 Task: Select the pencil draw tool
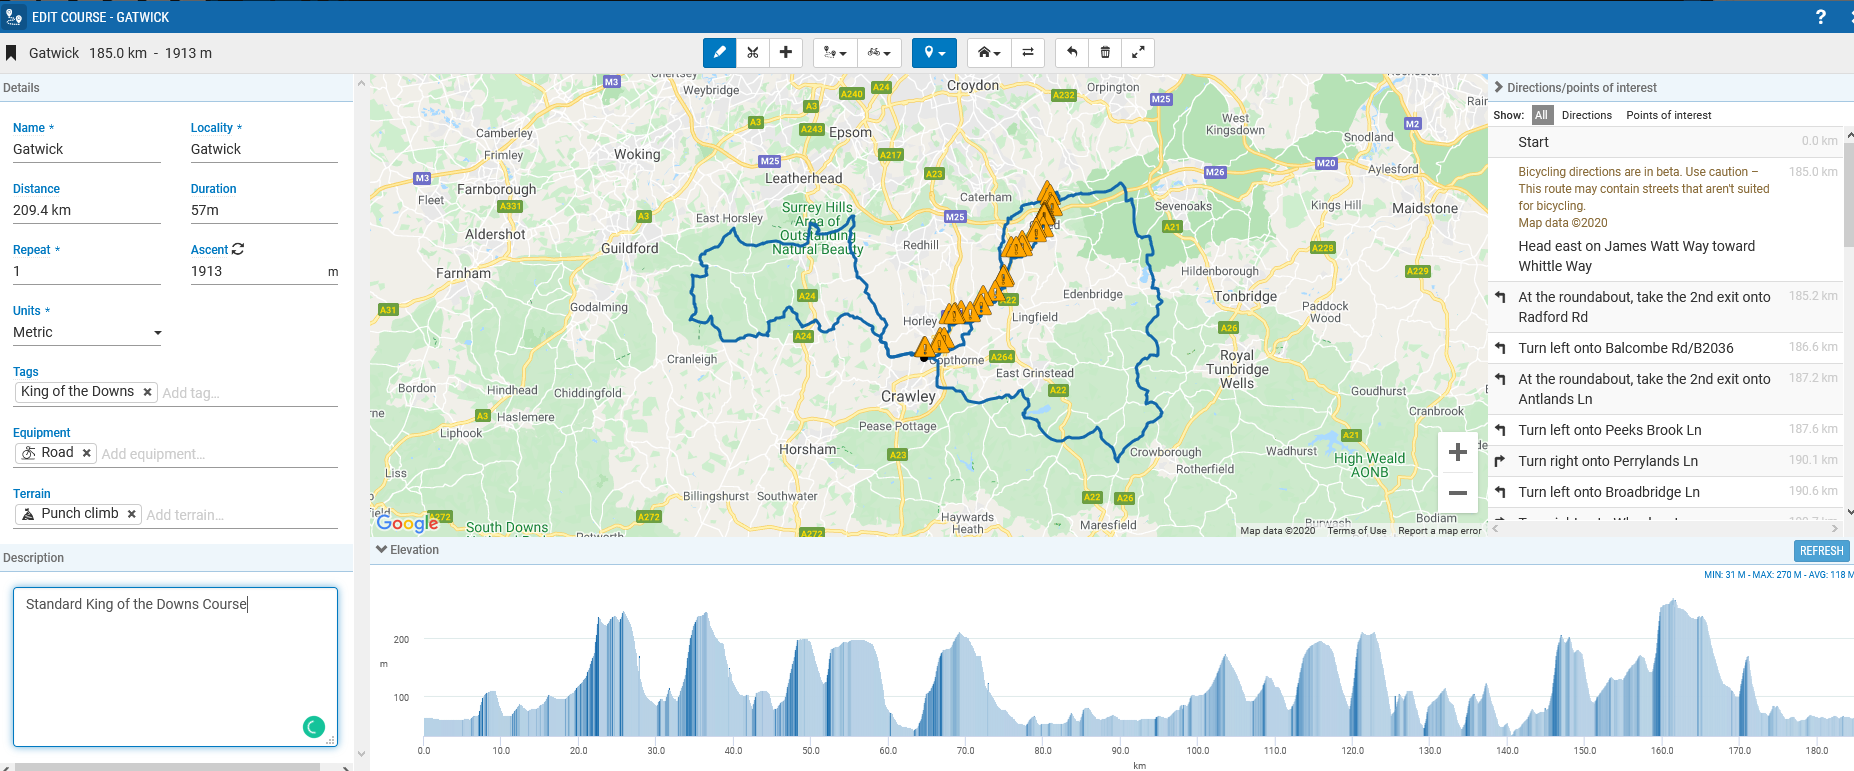[x=719, y=53]
